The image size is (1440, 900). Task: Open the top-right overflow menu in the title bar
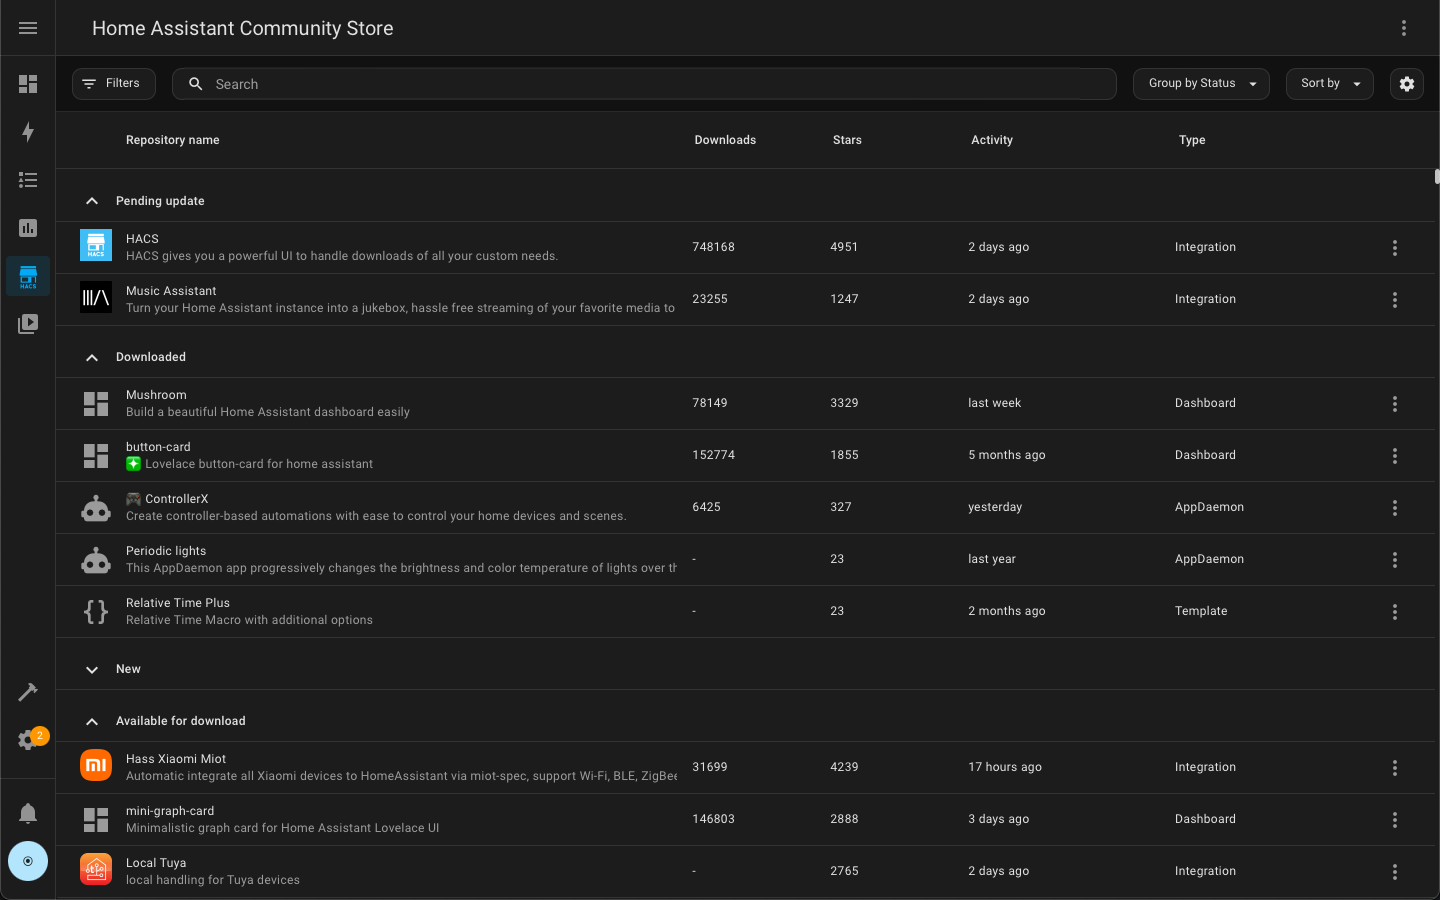point(1404,28)
